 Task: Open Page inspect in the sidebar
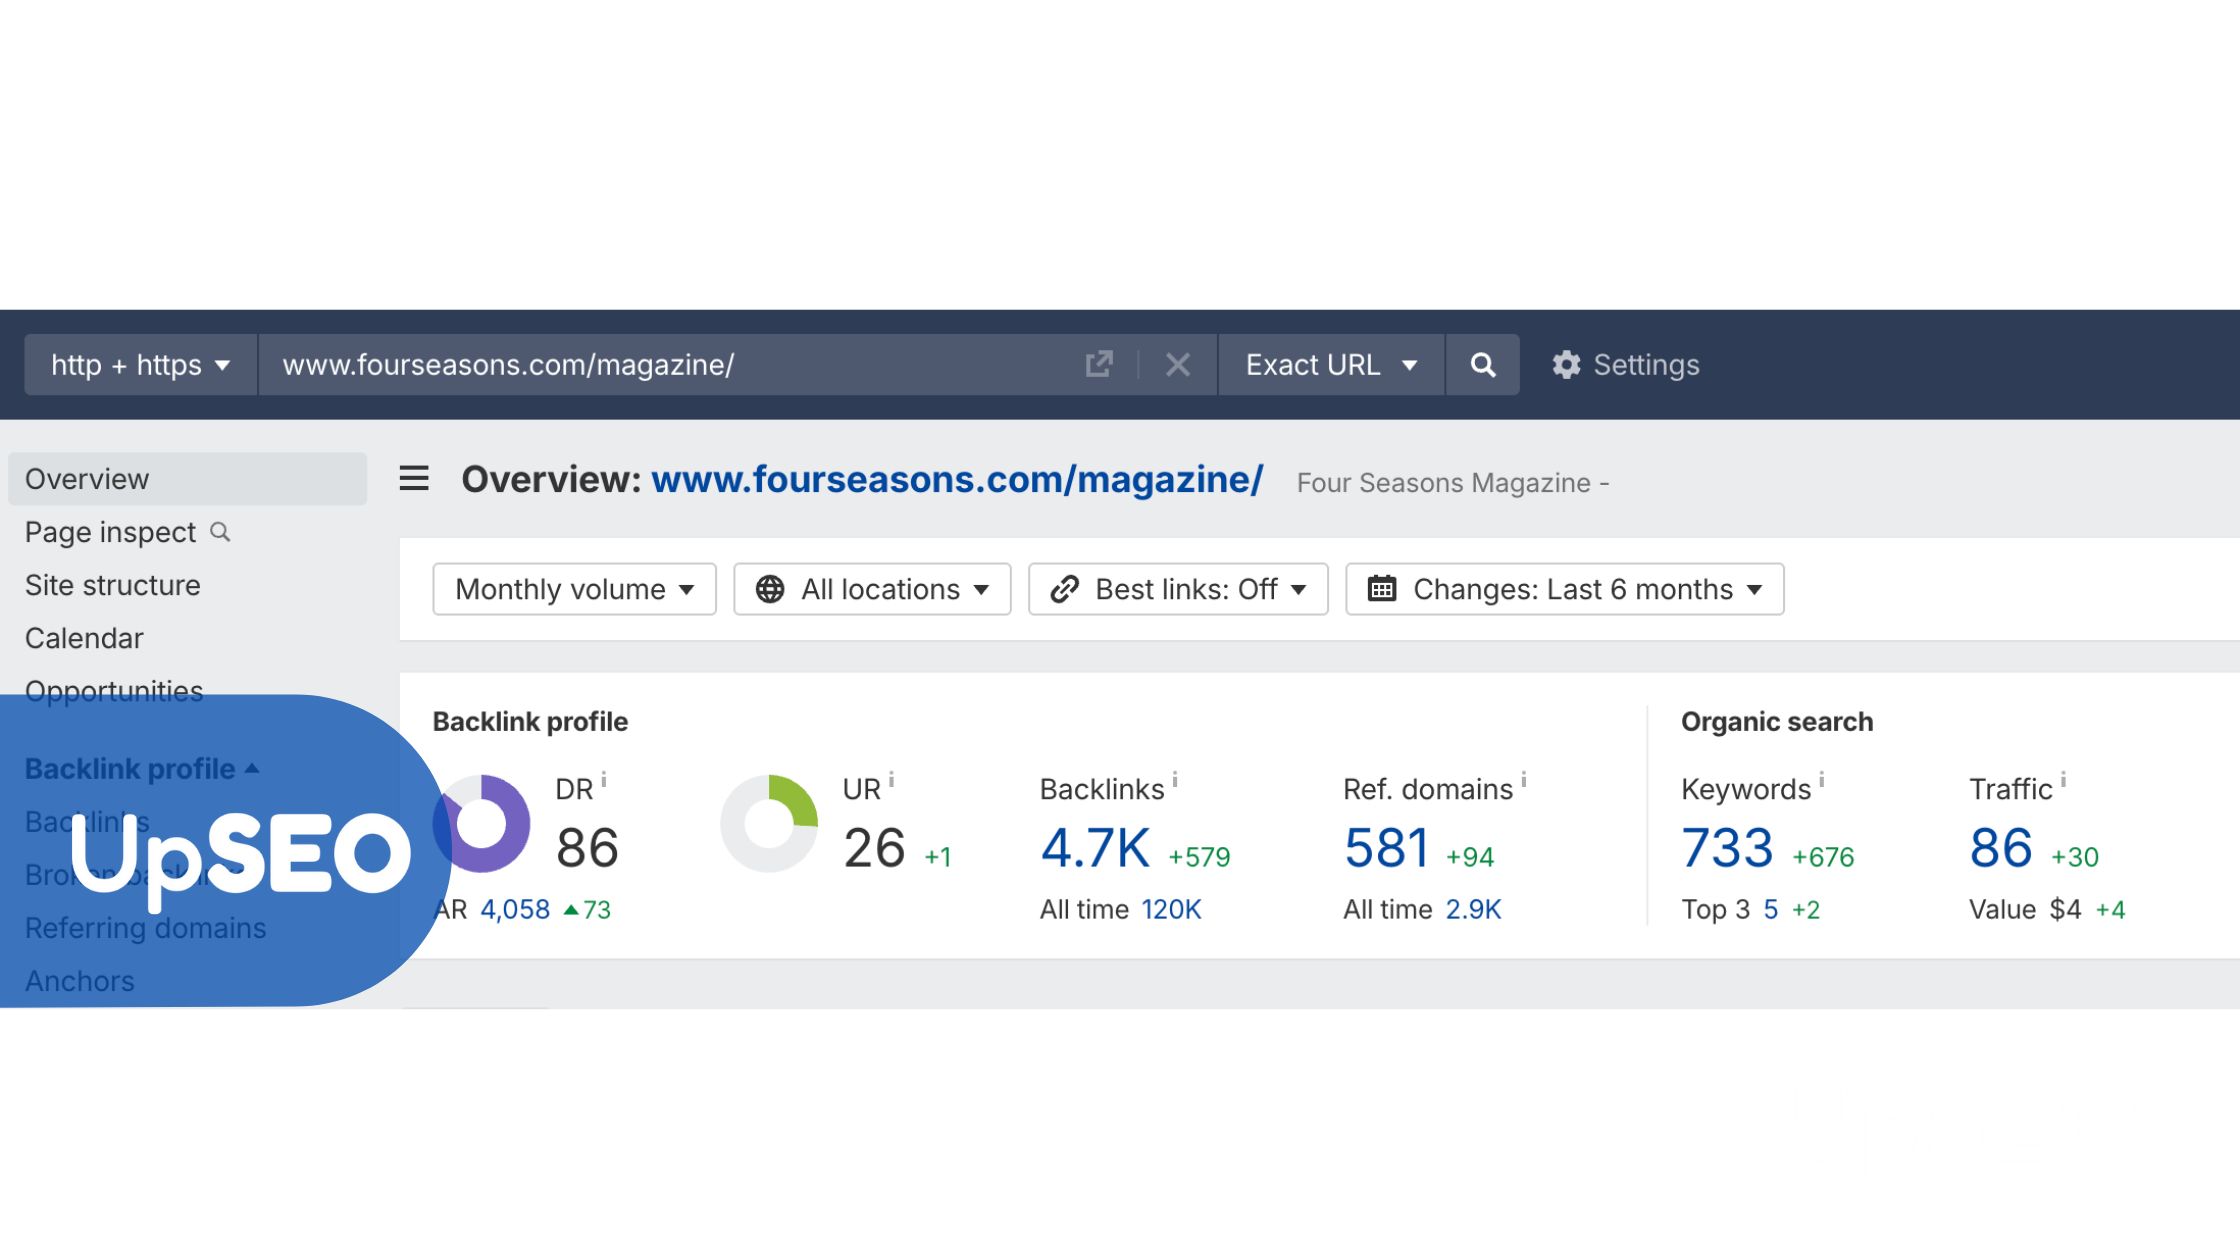click(x=110, y=532)
